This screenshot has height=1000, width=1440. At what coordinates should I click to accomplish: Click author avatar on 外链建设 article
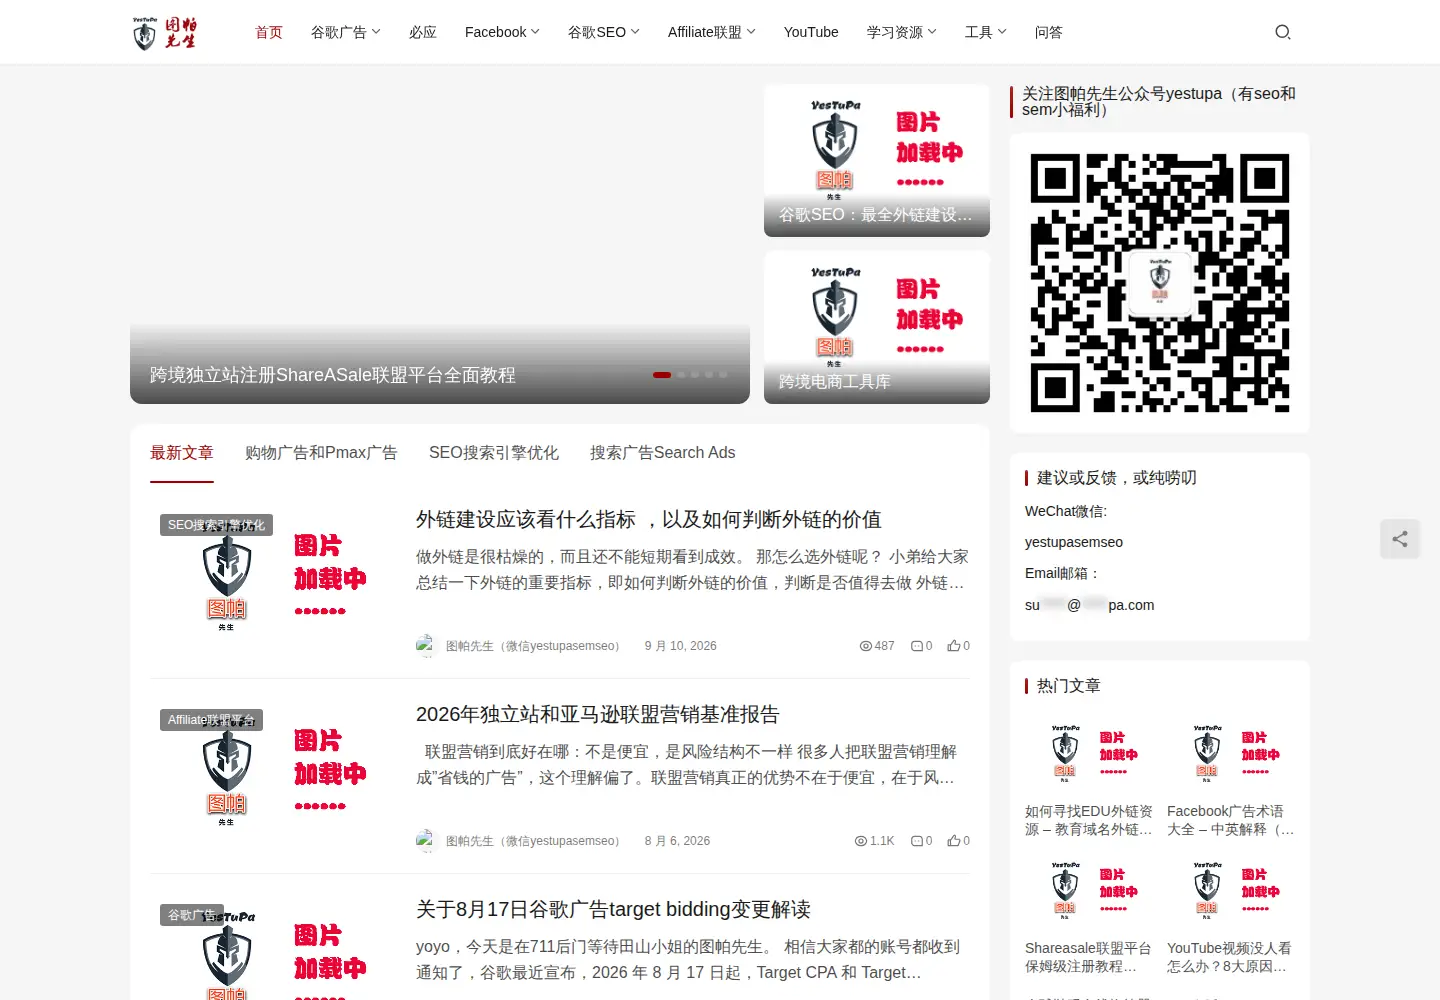(x=427, y=646)
